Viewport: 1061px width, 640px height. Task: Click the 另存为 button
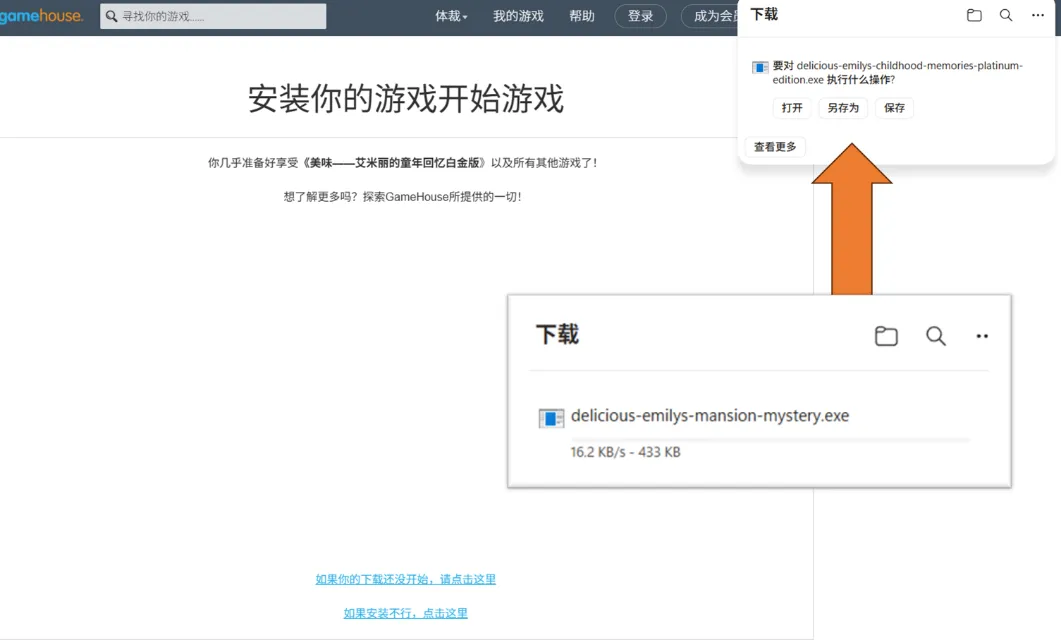(842, 108)
